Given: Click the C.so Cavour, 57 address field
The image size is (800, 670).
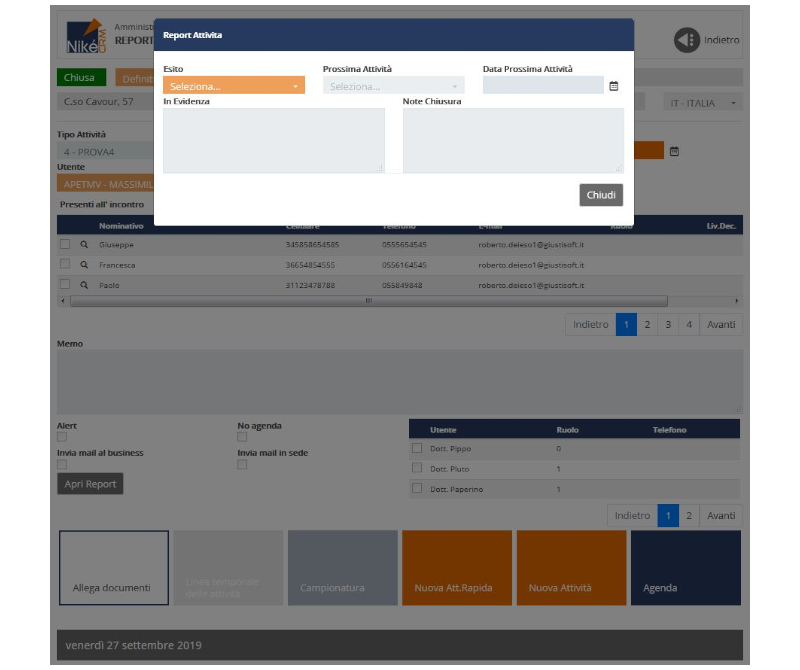Looking at the screenshot, I should tap(106, 102).
